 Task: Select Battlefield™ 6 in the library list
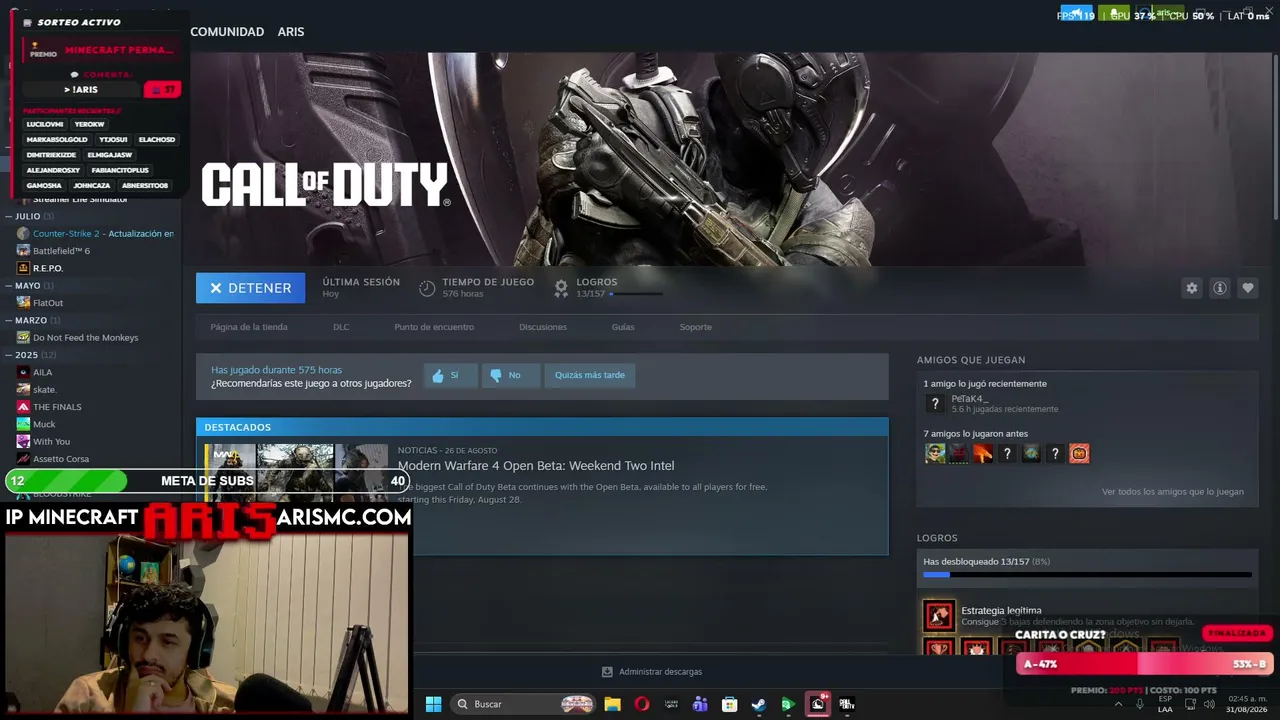61,251
